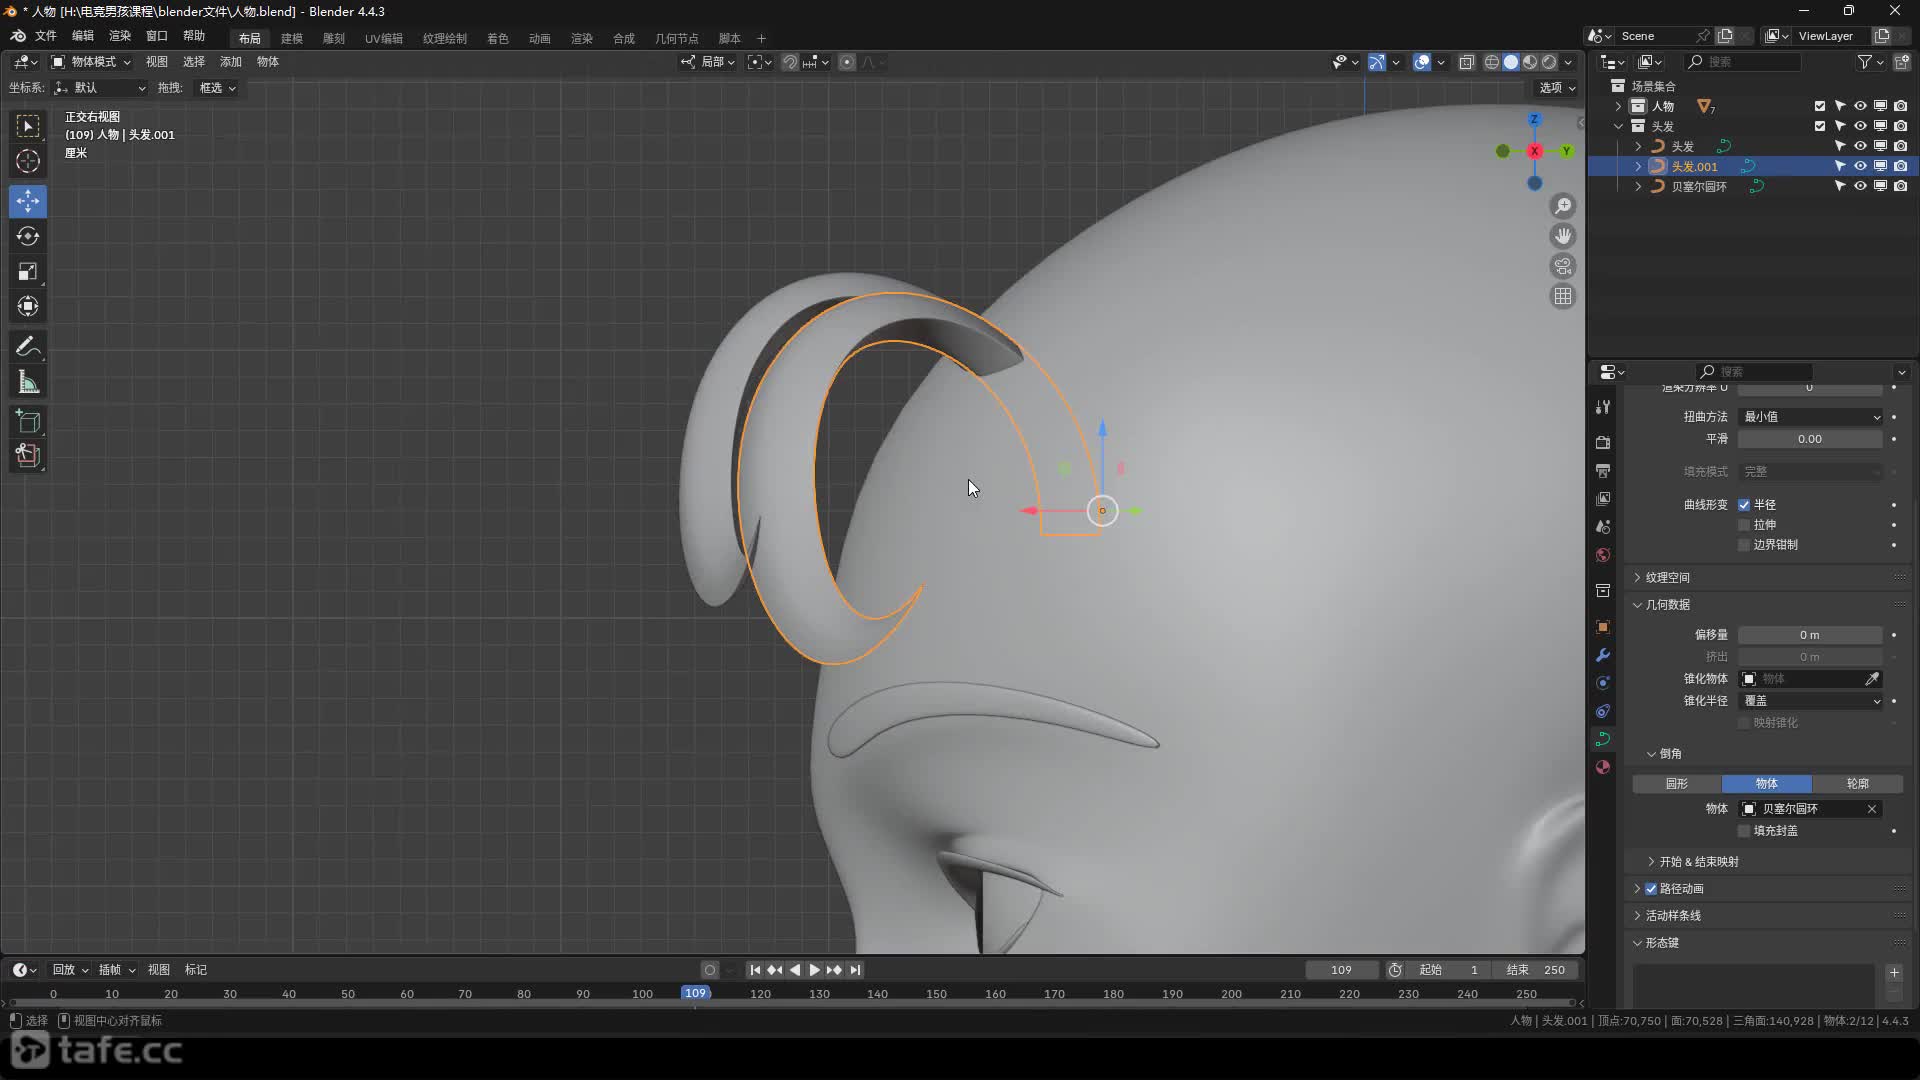The width and height of the screenshot is (1920, 1080).
Task: Click the zoom magnifier viewport icon
Action: coord(1562,206)
